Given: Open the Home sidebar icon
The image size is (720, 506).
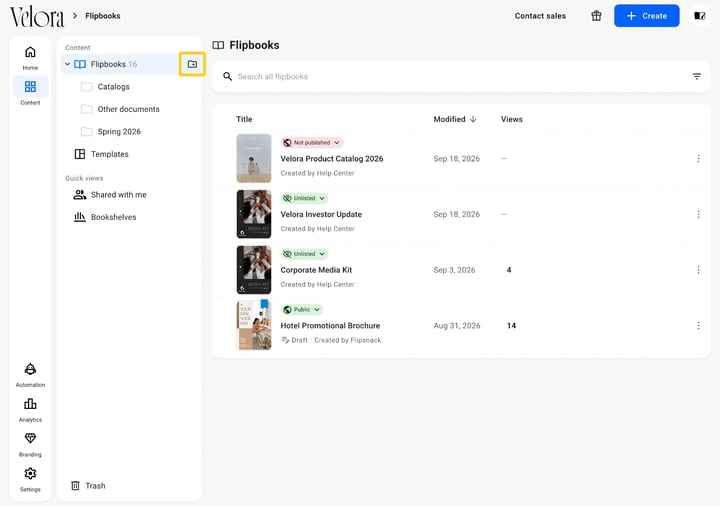Looking at the screenshot, I should [30, 52].
